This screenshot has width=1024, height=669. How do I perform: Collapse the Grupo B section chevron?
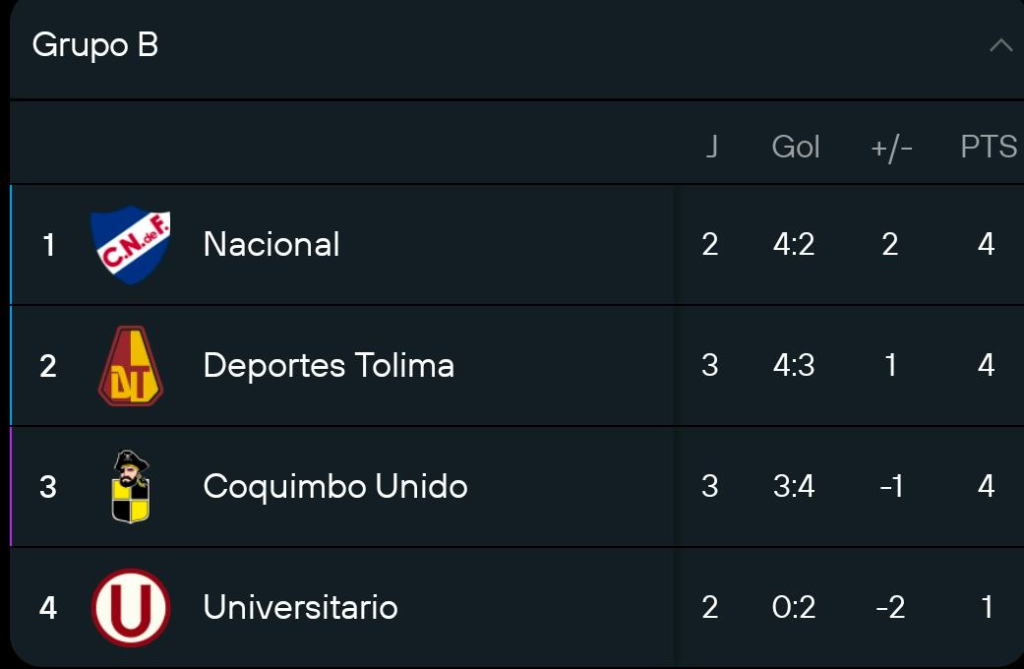(x=1000, y=46)
